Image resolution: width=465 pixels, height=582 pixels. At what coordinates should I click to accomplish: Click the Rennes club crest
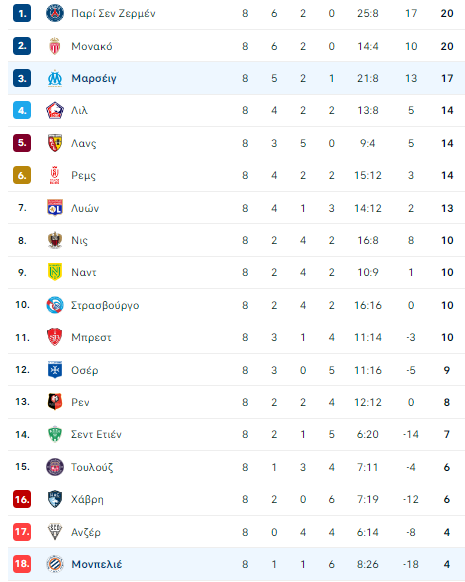tap(55, 402)
